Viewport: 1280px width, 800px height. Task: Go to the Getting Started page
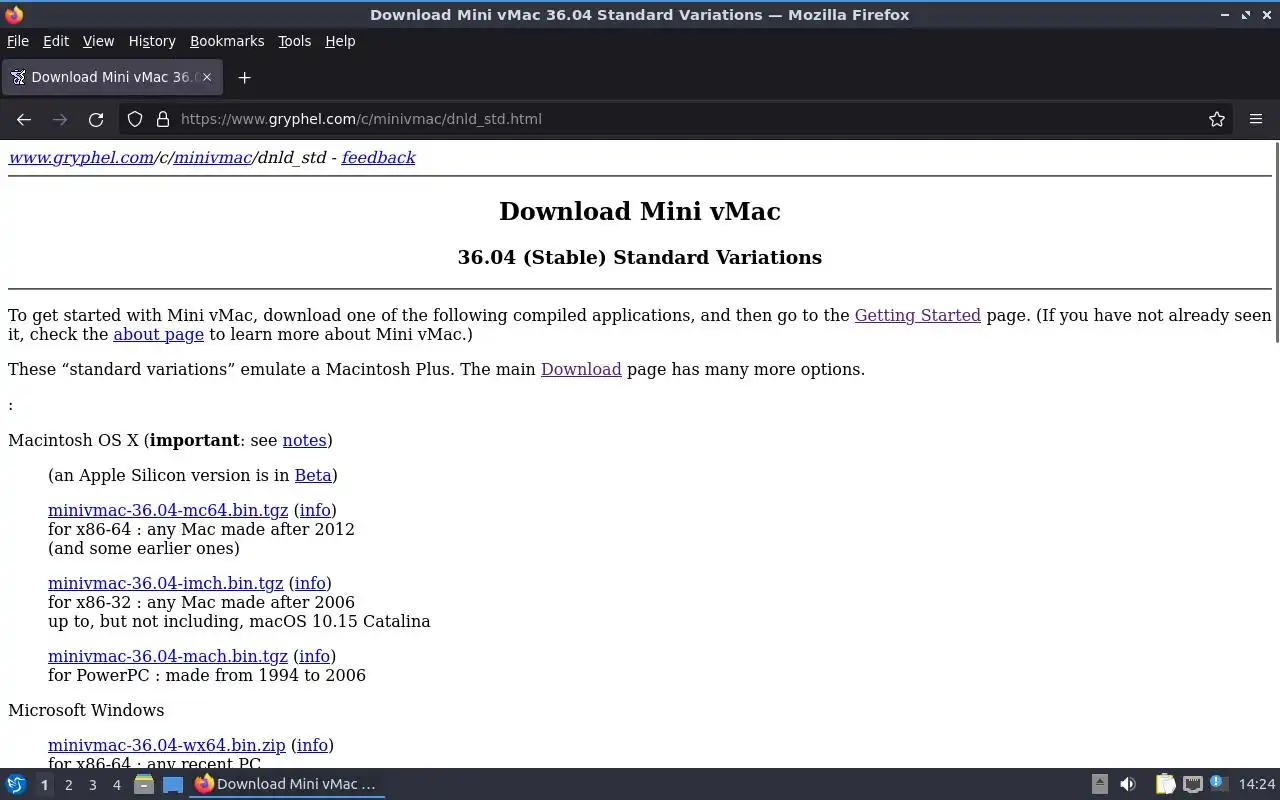[917, 315]
